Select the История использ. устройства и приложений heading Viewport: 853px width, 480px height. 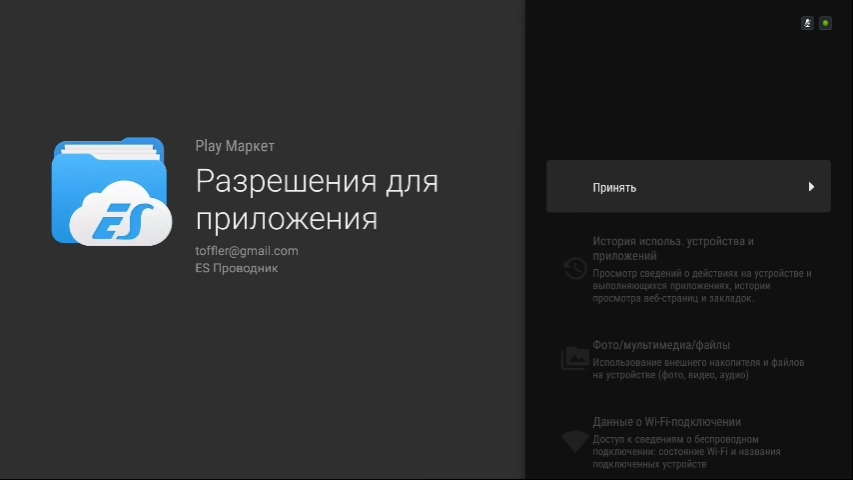(x=672, y=248)
